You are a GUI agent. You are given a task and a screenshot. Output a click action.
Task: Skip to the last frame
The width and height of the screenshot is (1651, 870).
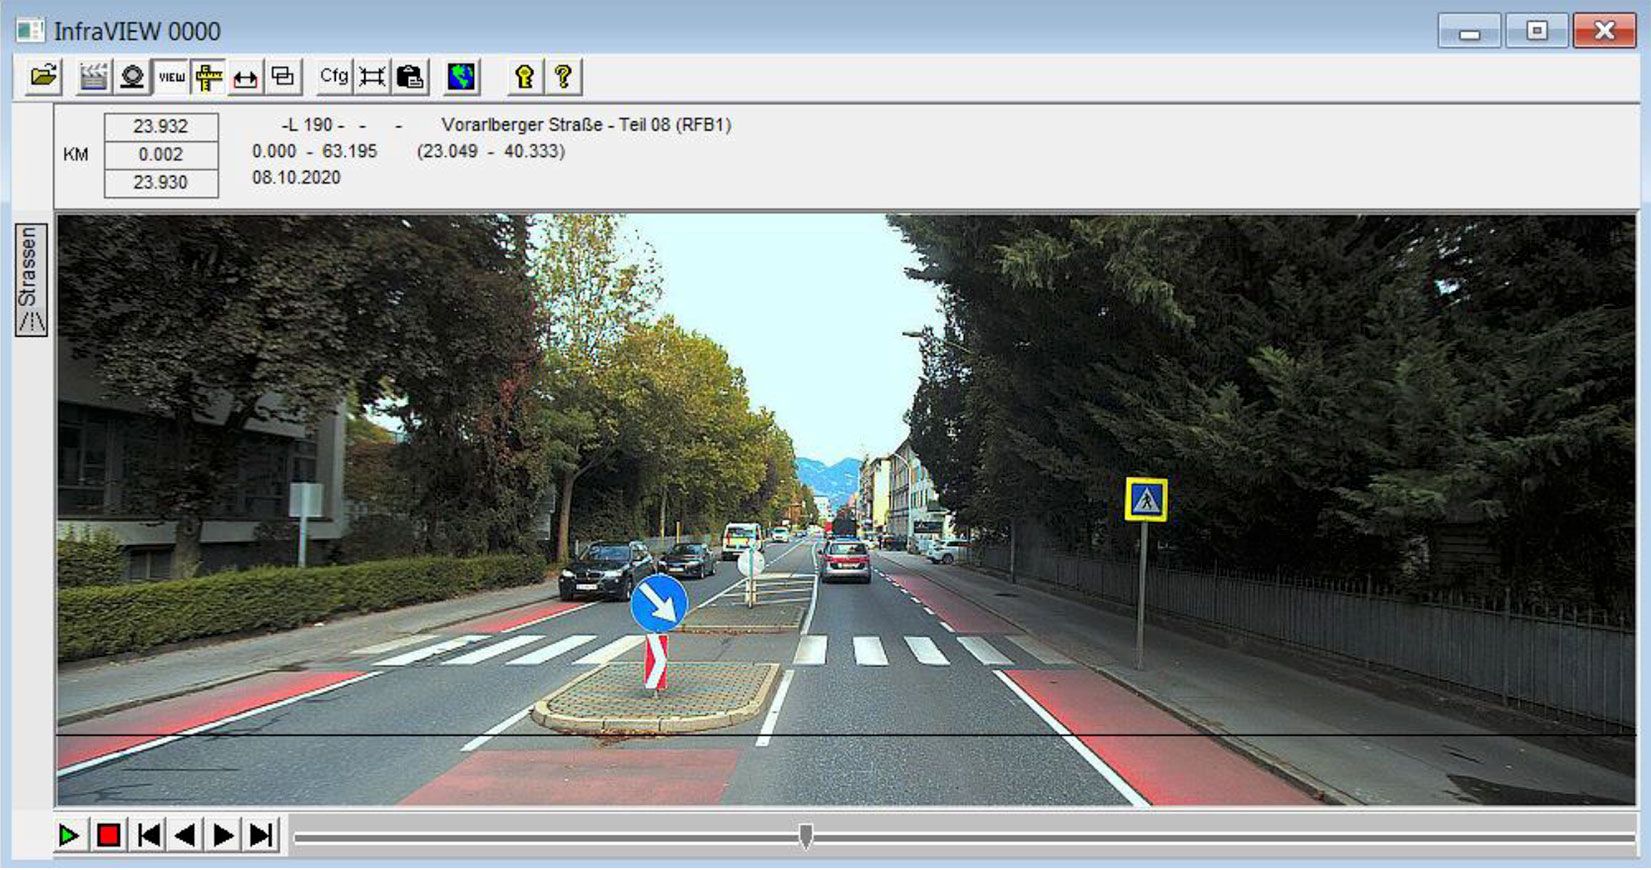coord(261,835)
